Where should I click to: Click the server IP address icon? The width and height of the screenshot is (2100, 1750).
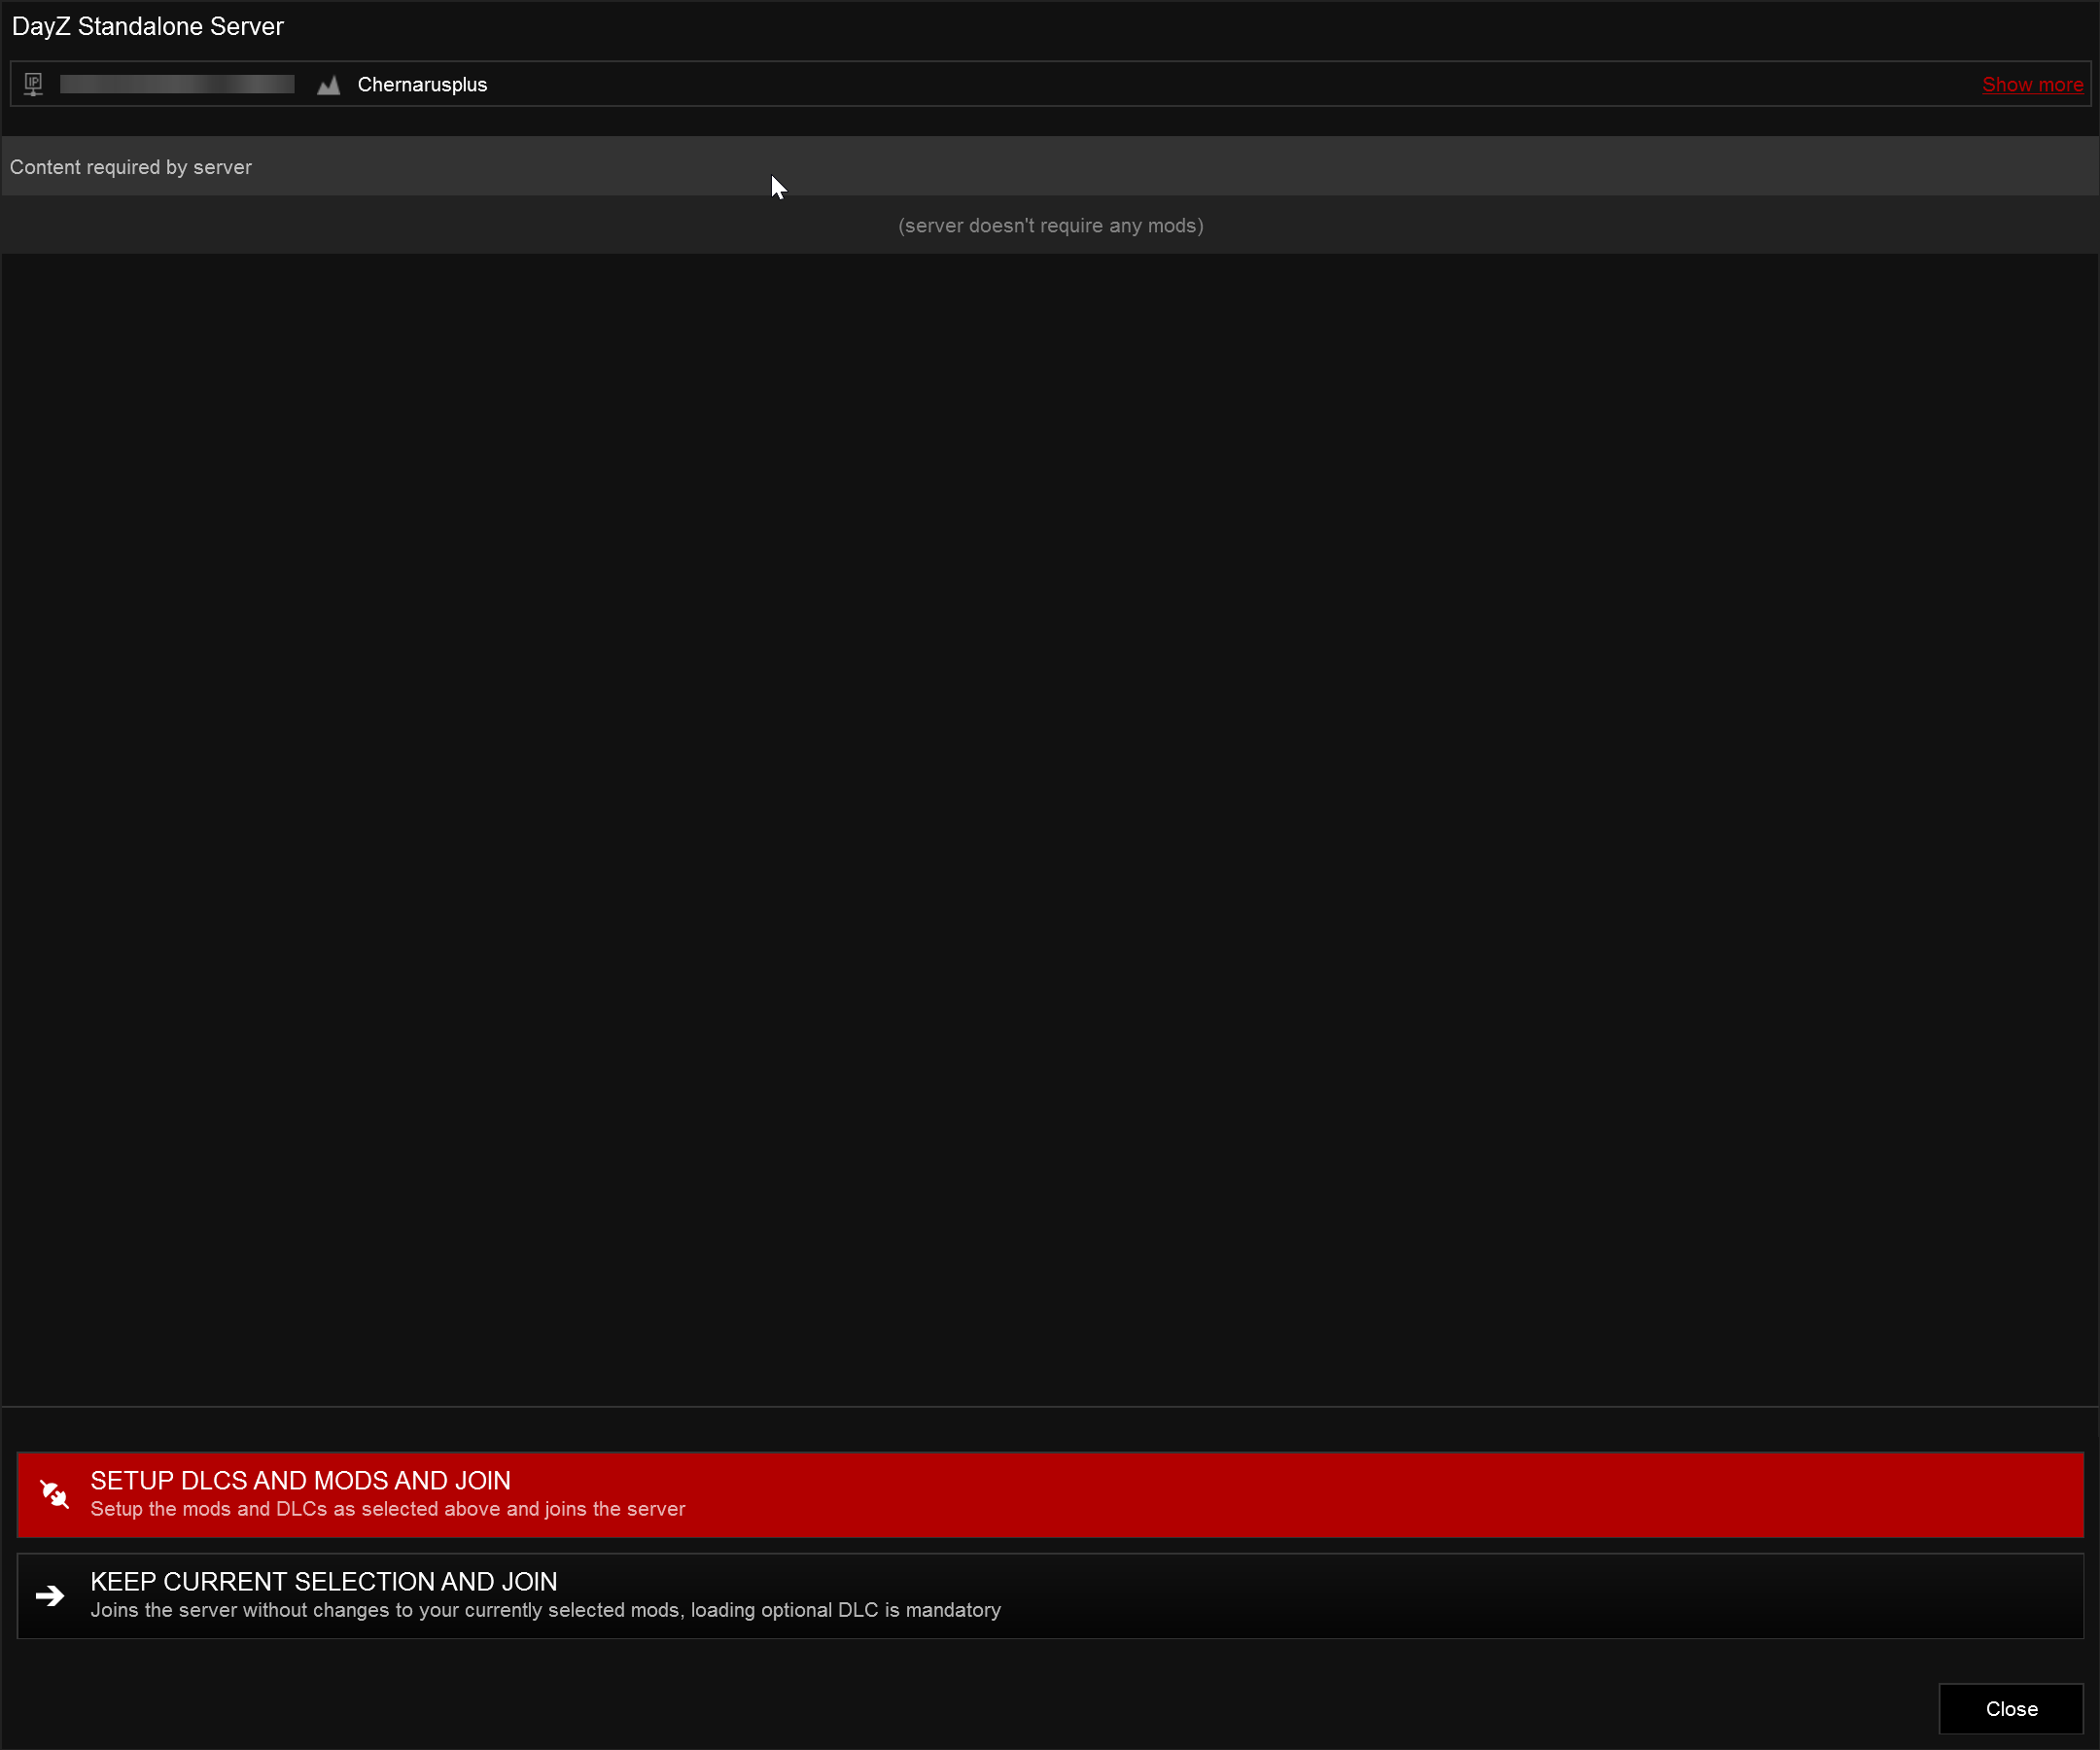pos(33,84)
